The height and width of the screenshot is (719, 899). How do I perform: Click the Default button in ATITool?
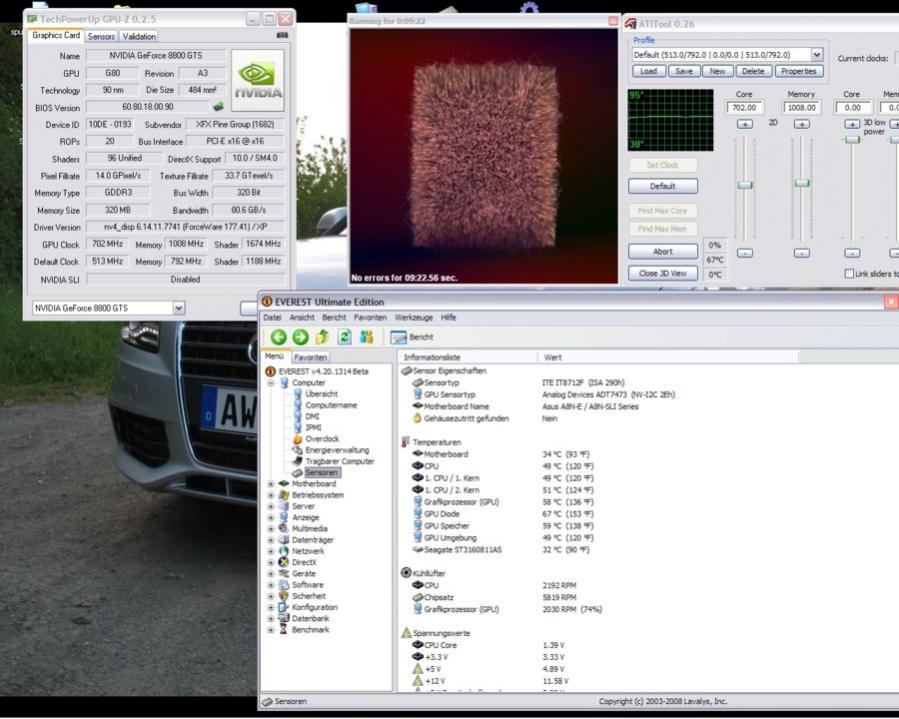[x=663, y=186]
